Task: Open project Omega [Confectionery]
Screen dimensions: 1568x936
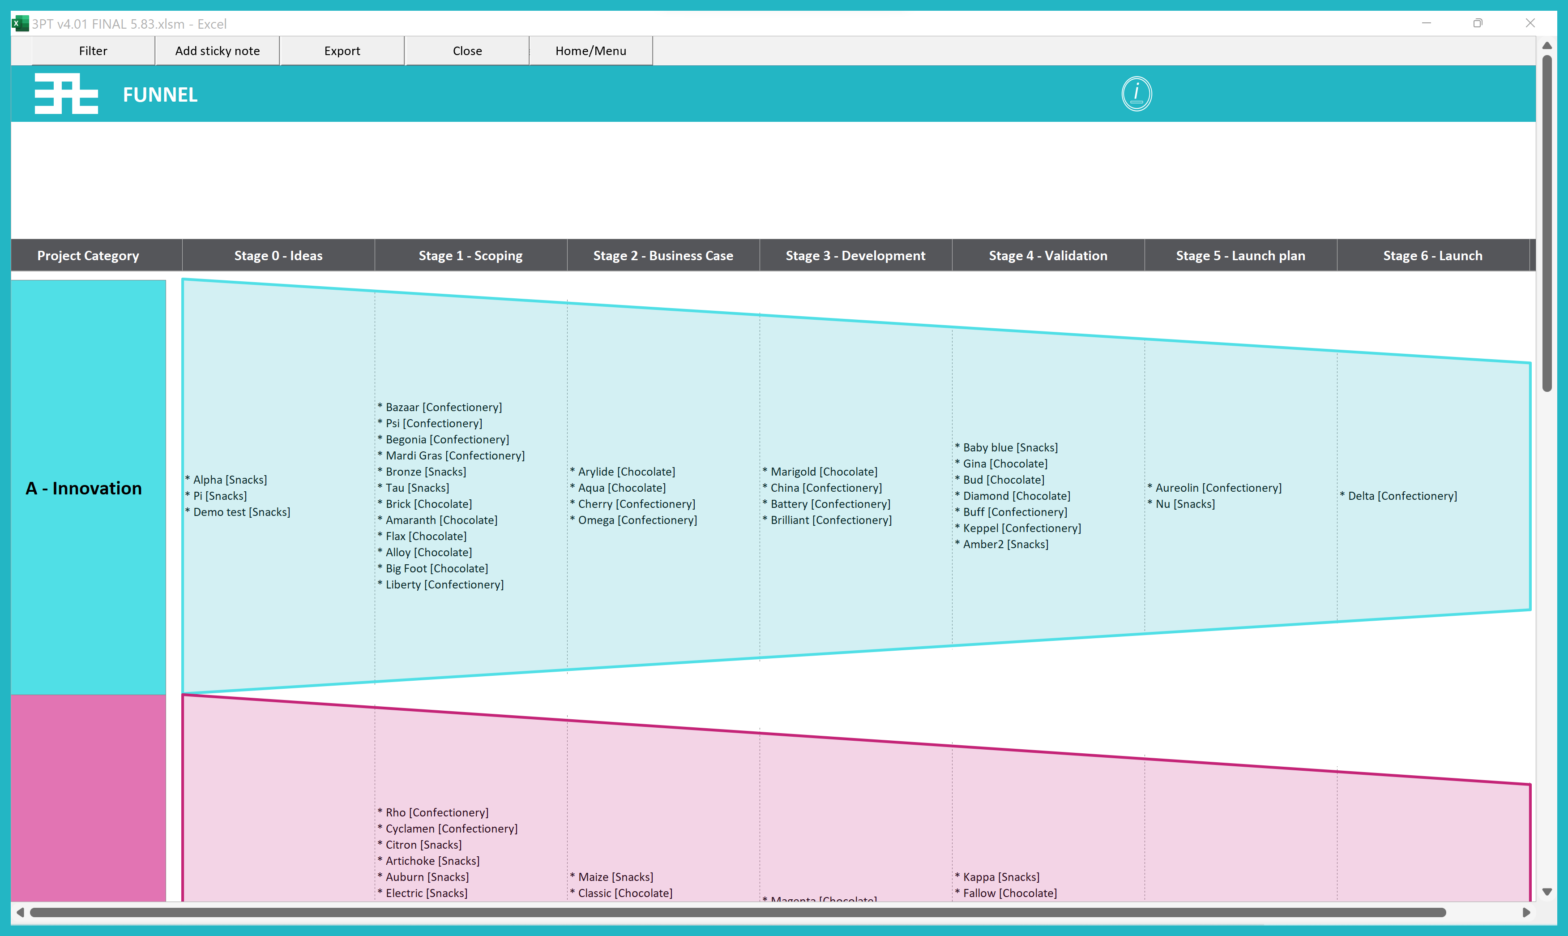Action: pyautogui.click(x=634, y=520)
